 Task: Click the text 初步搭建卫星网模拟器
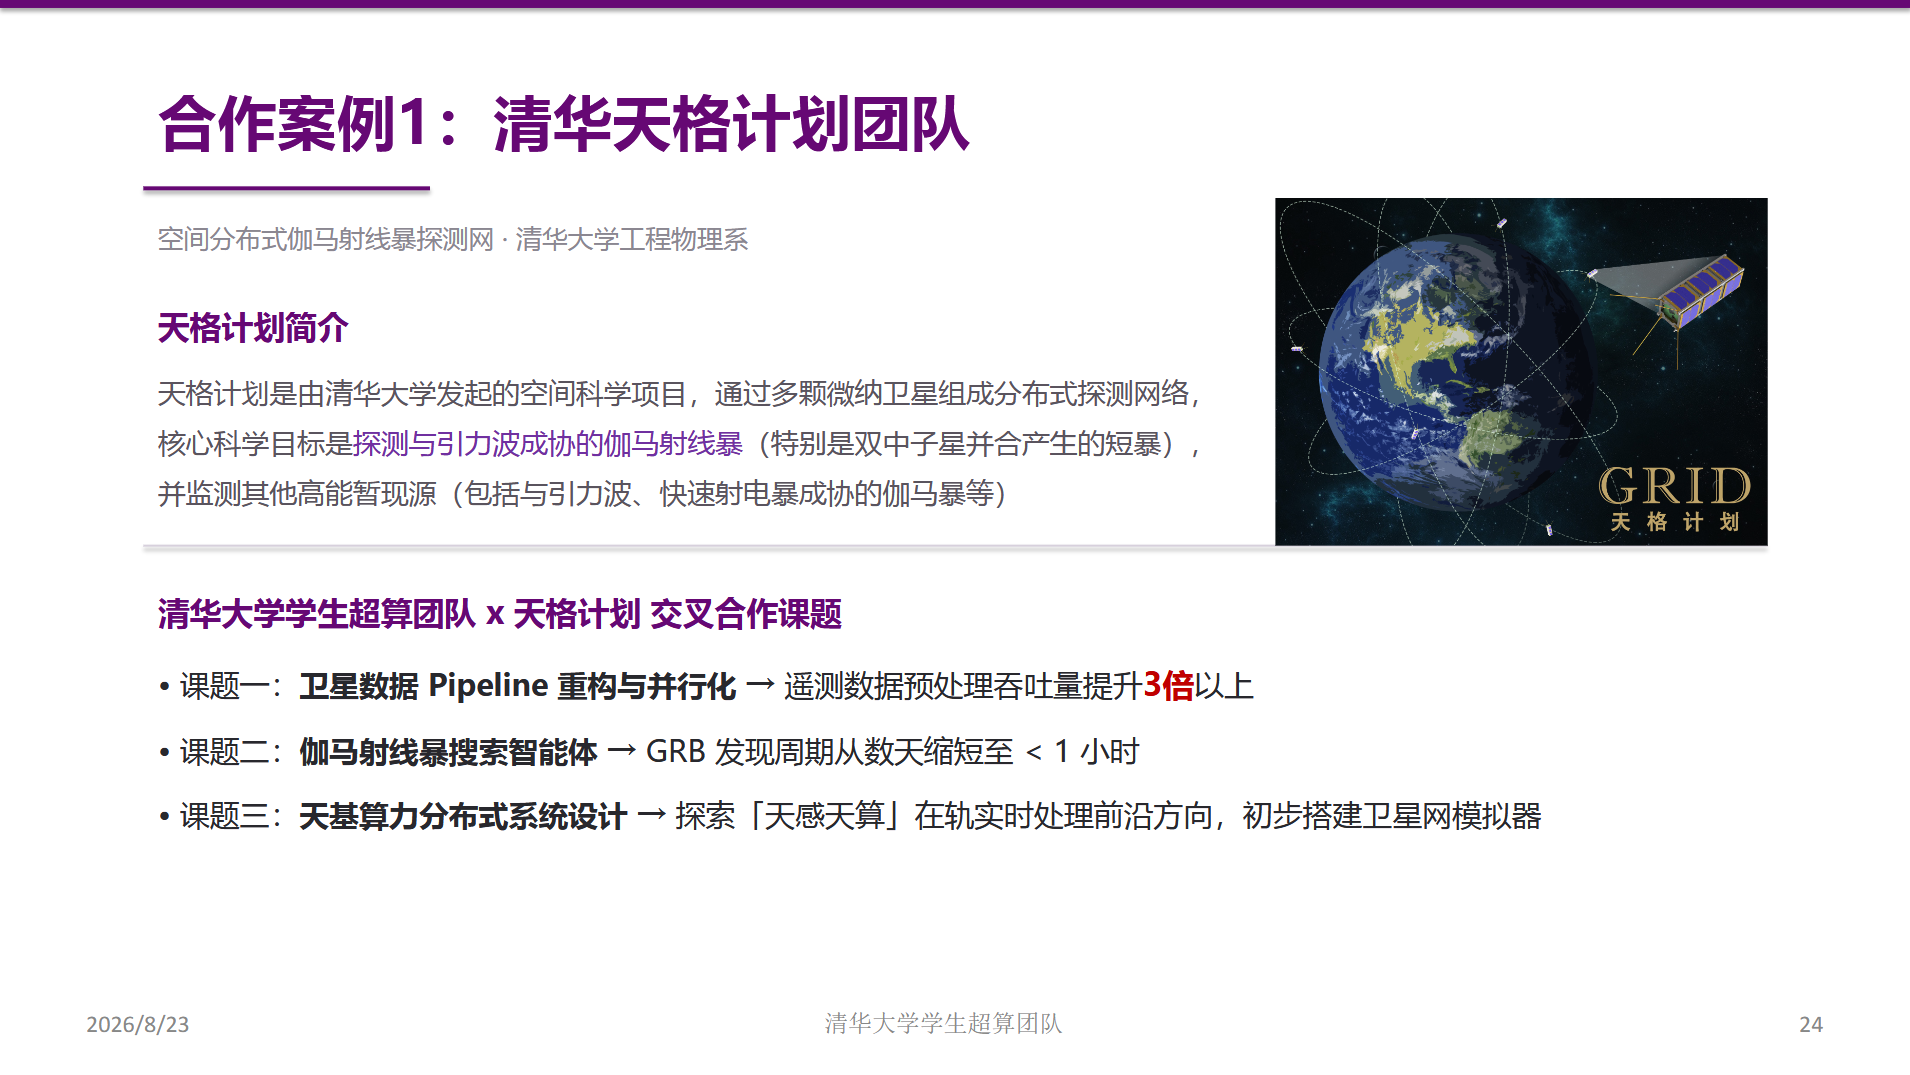1392,816
